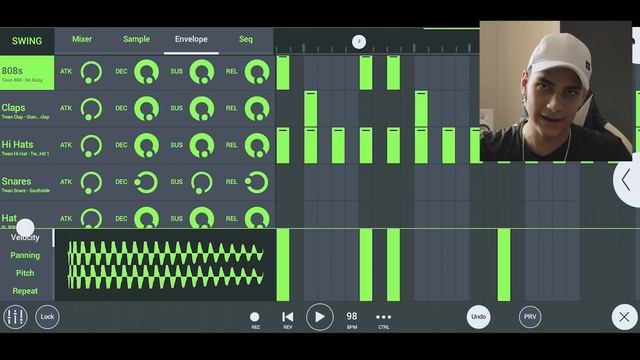Viewport: 640px width, 360px height.
Task: Adjust the Claps REL knob
Action: [257, 109]
